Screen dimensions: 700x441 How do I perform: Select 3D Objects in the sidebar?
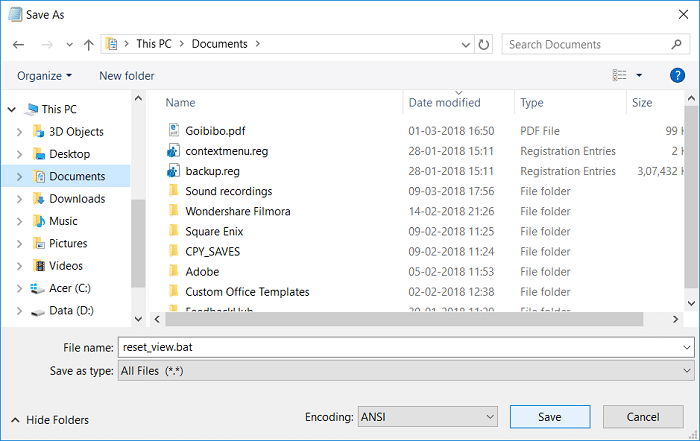coord(76,131)
